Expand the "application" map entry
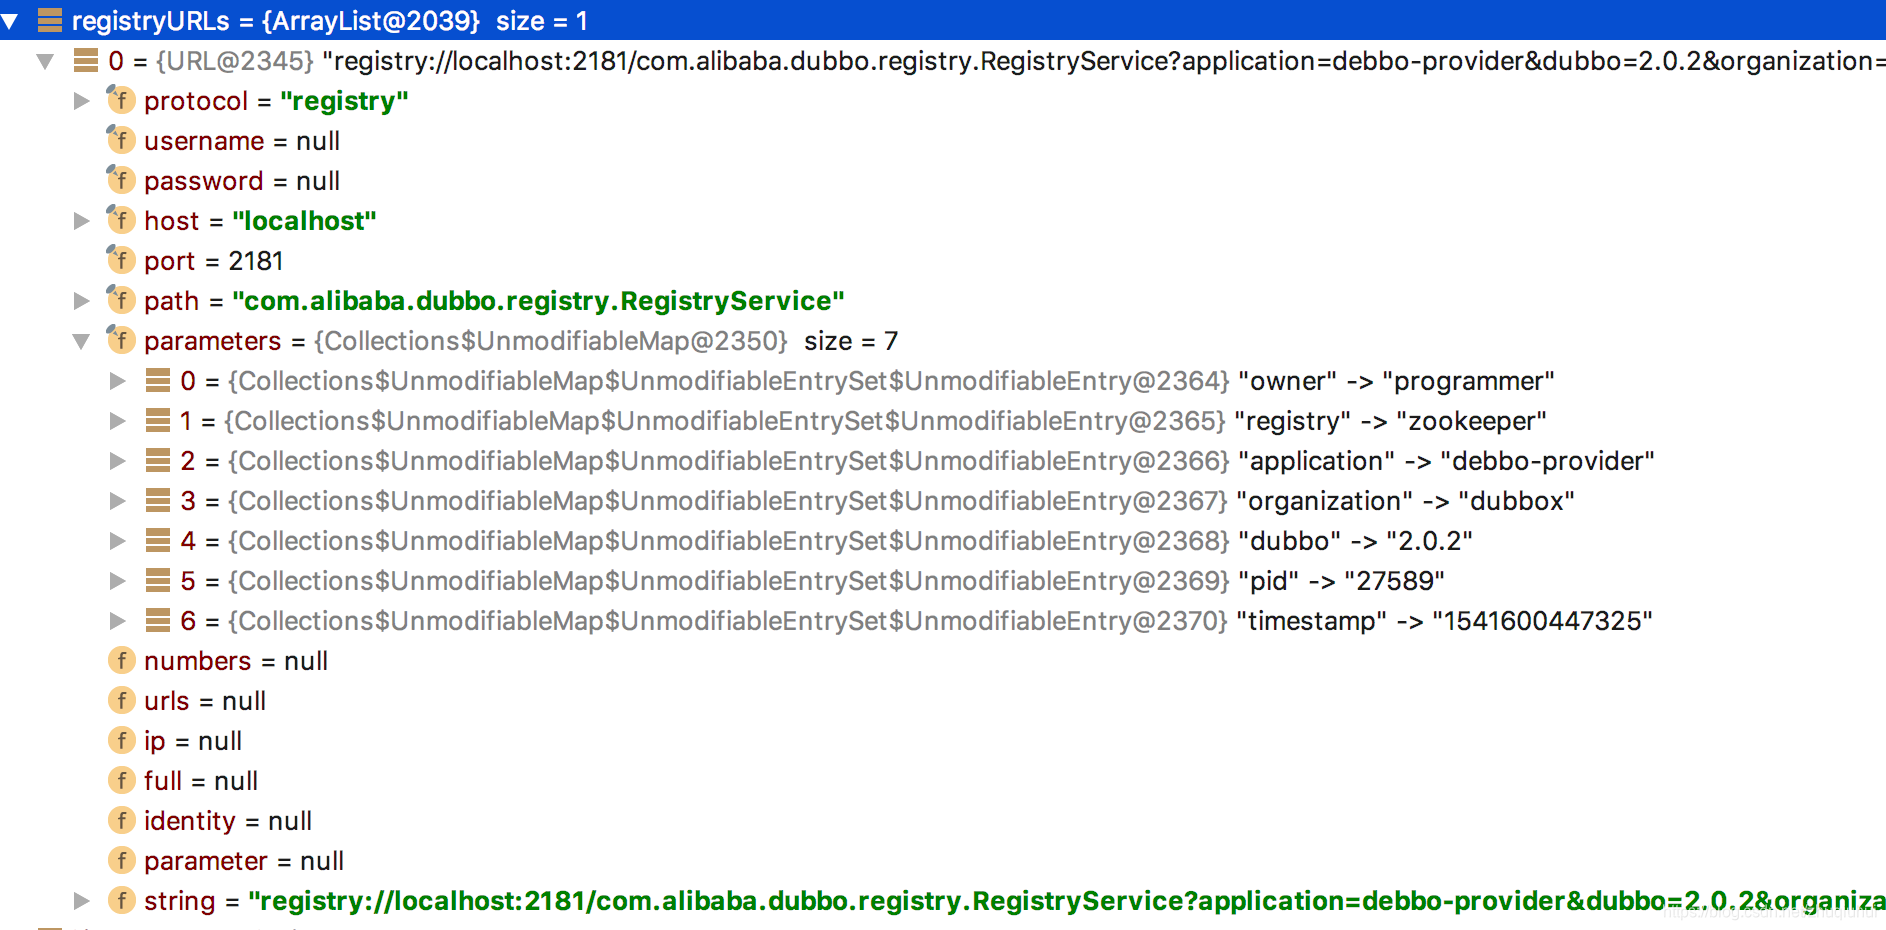Viewport: 1886px width, 930px height. tap(118, 461)
